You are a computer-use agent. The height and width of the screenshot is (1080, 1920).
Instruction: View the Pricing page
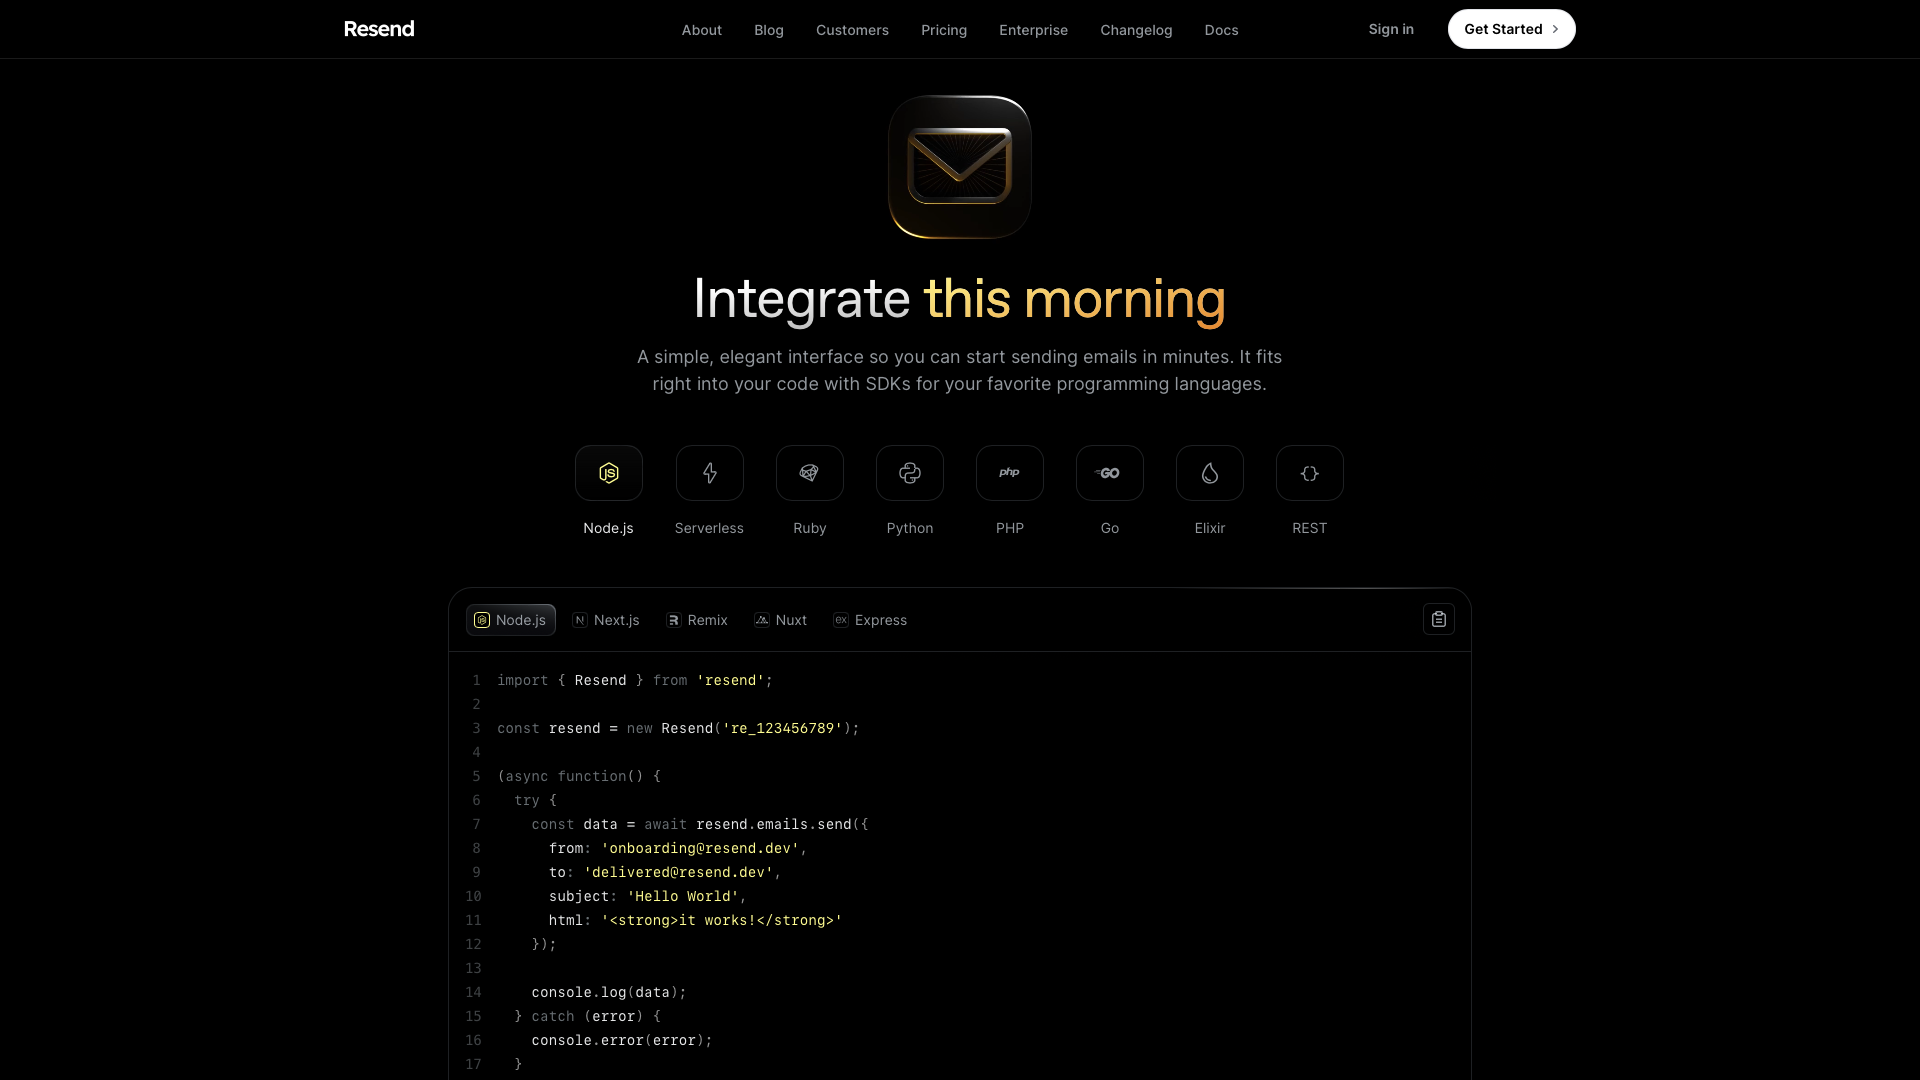943,30
